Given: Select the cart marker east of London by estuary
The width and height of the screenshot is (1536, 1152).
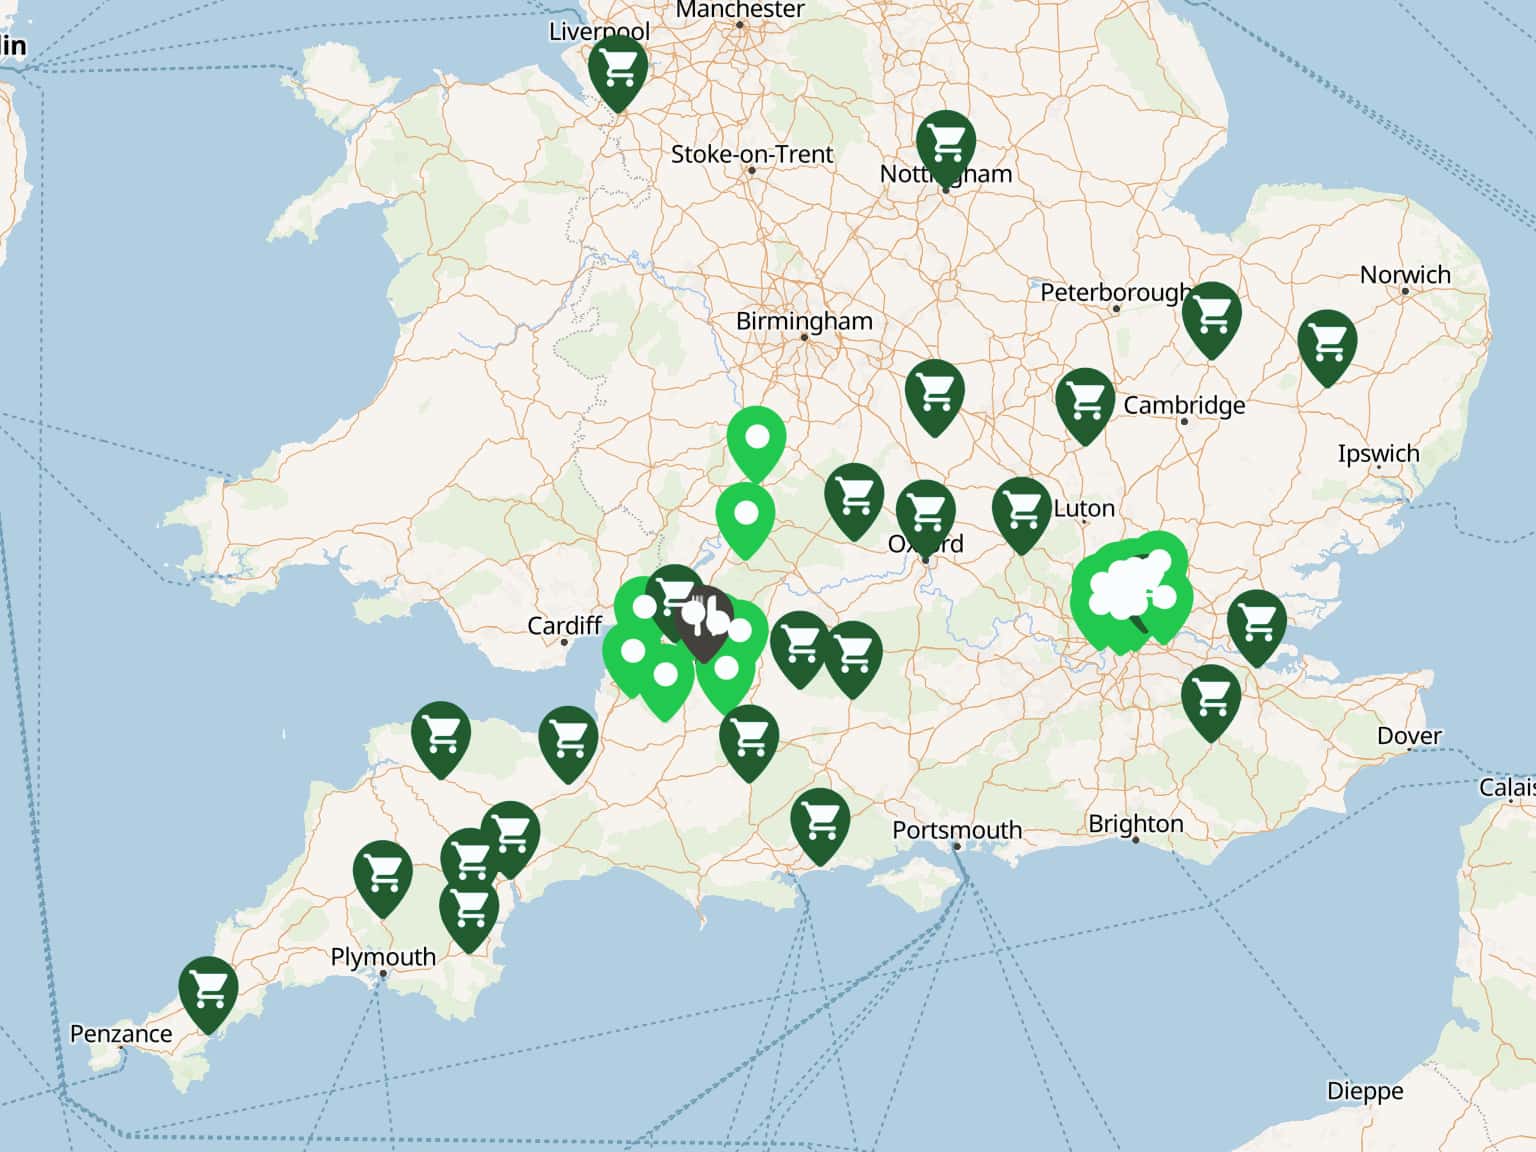Looking at the screenshot, I should [1256, 624].
